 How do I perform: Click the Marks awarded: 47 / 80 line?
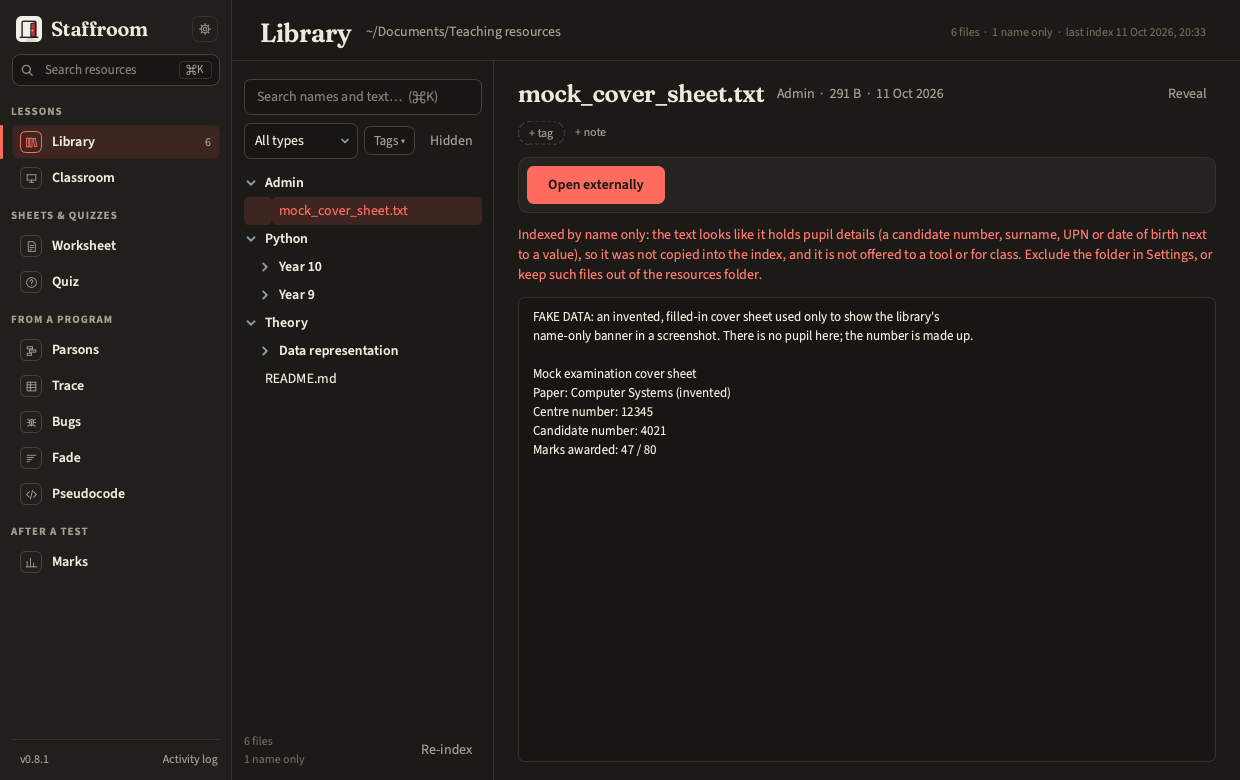[x=595, y=450]
